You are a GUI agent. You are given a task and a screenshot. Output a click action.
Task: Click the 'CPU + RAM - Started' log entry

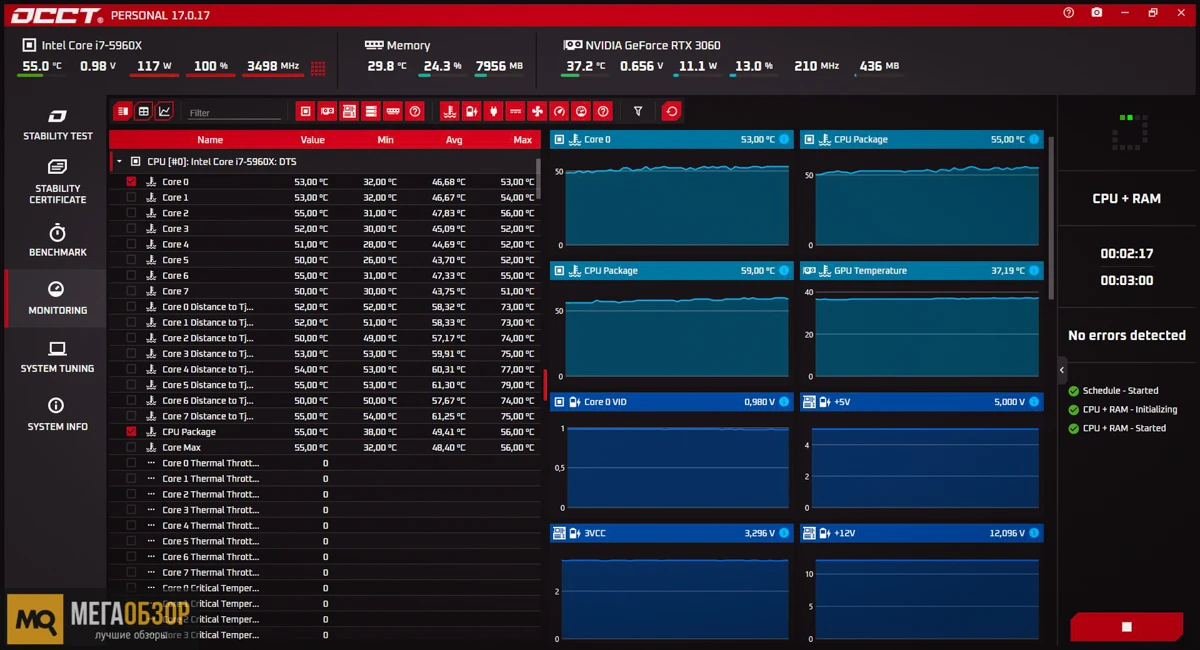[x=1124, y=428]
